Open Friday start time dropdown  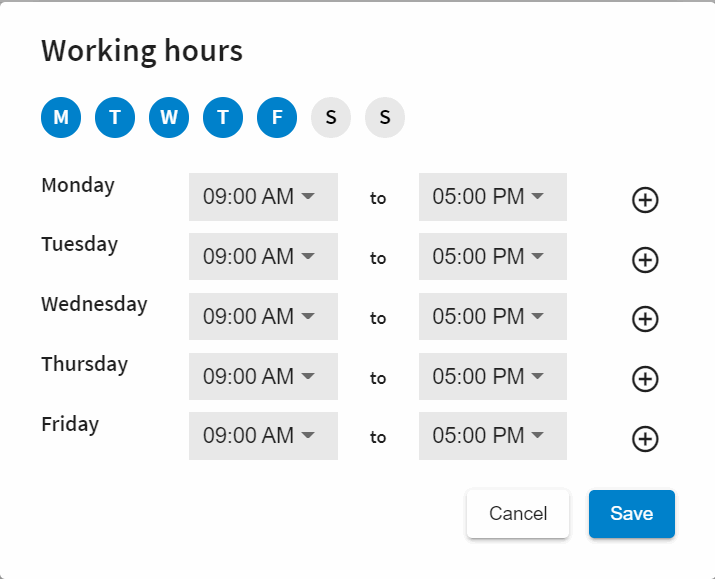(263, 437)
